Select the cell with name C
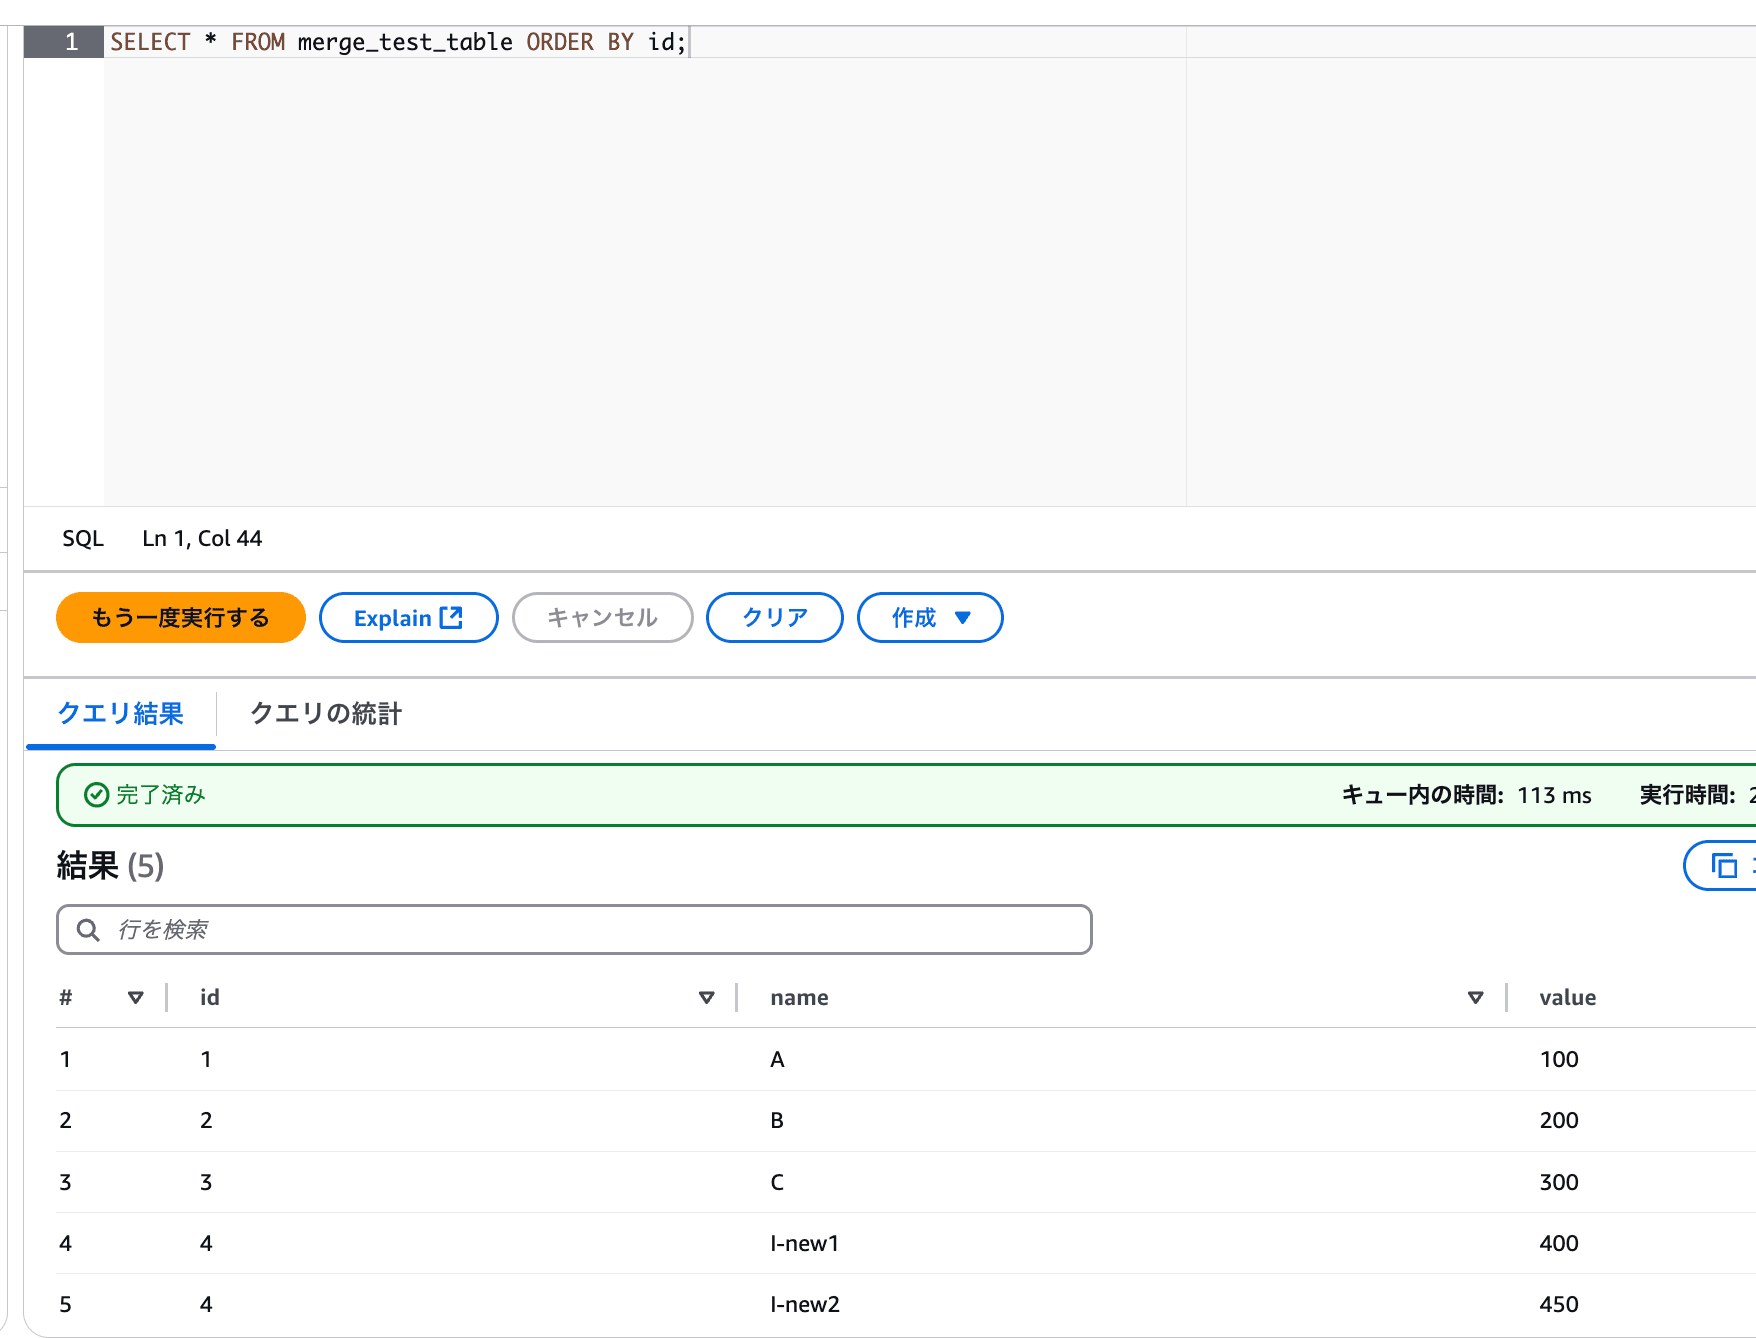 click(777, 1182)
